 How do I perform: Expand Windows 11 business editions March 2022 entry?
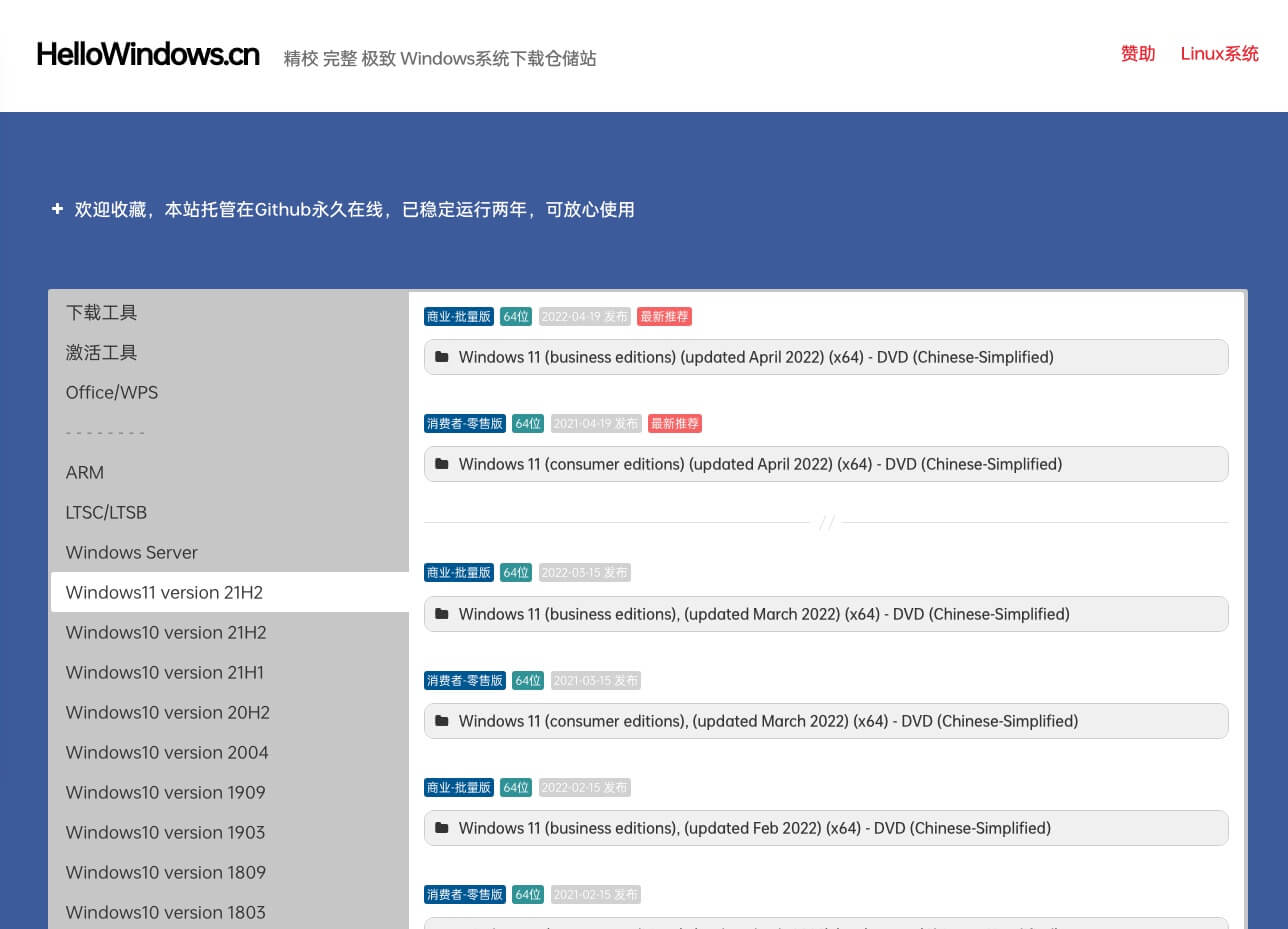[x=826, y=614]
